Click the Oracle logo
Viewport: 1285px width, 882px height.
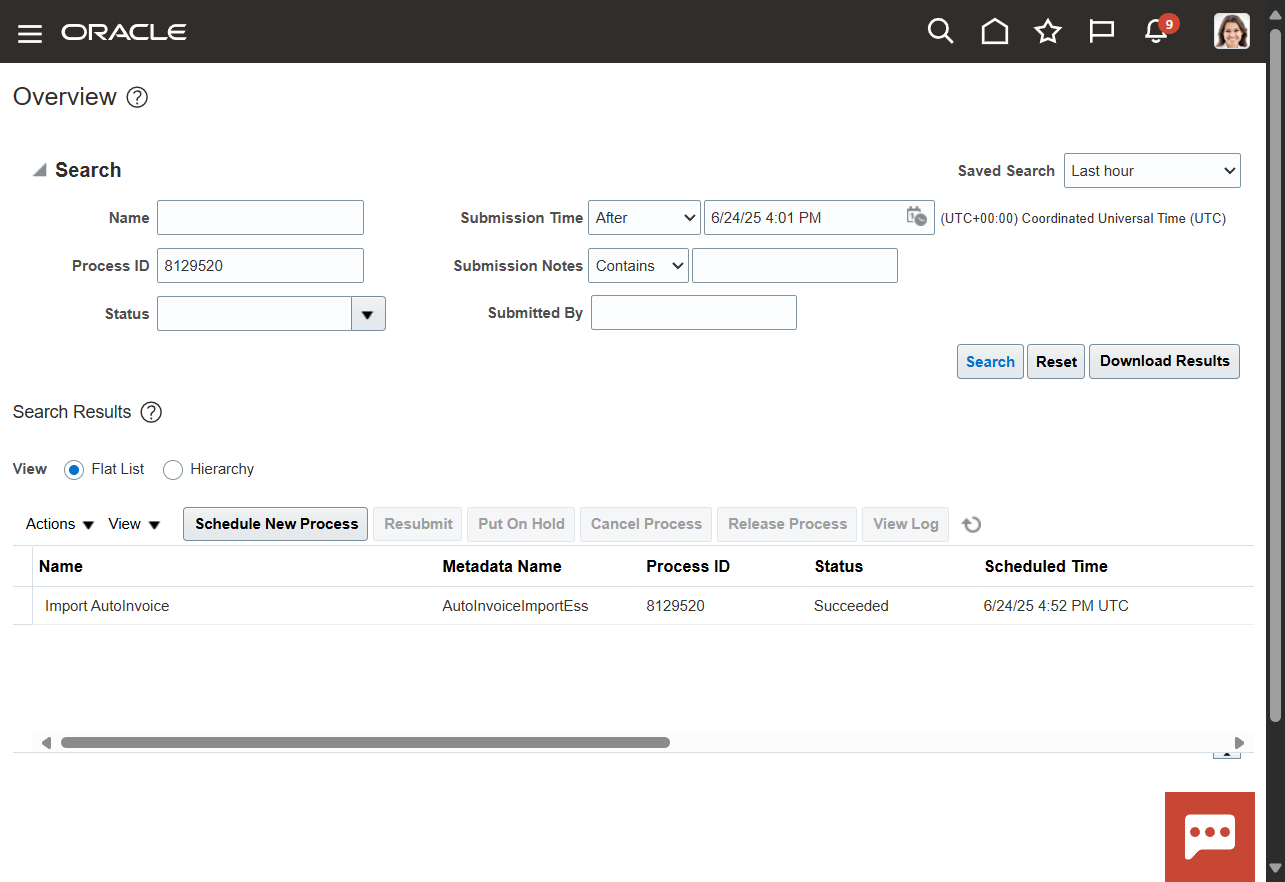point(124,32)
